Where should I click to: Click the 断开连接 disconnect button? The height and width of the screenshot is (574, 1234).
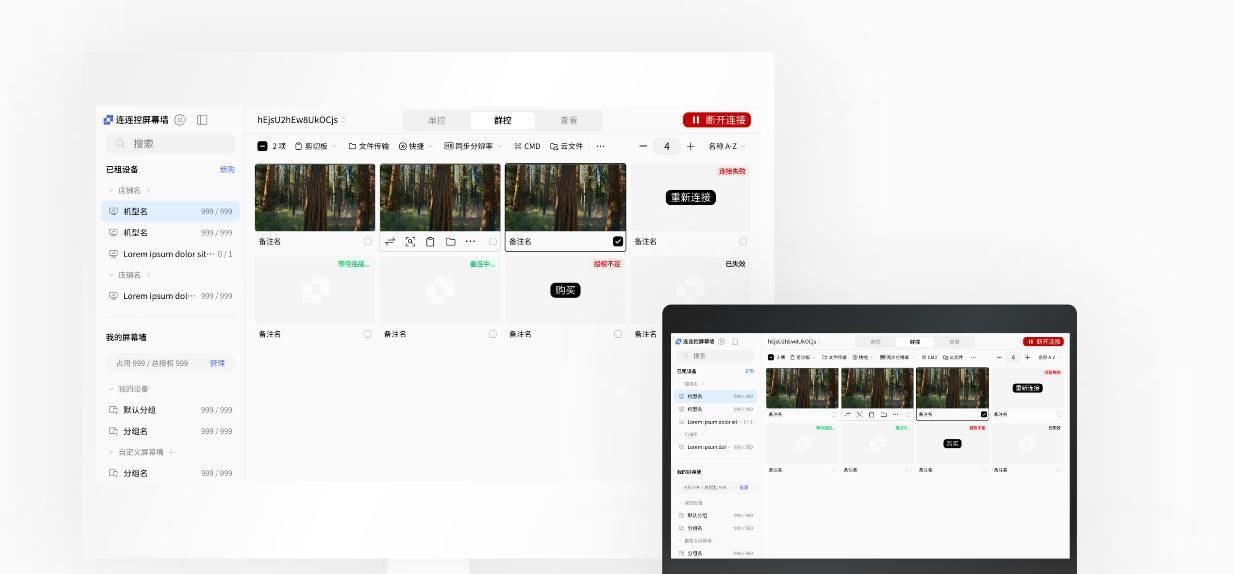[717, 120]
